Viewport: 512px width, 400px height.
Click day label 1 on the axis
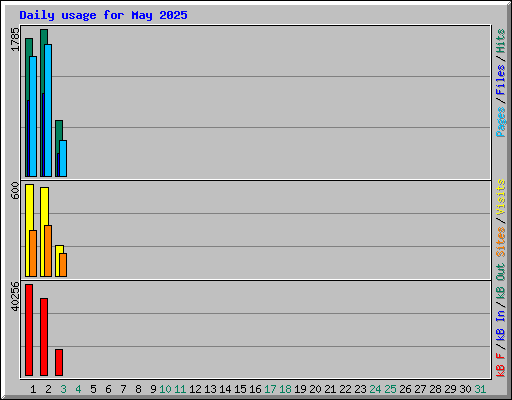[x=33, y=389]
